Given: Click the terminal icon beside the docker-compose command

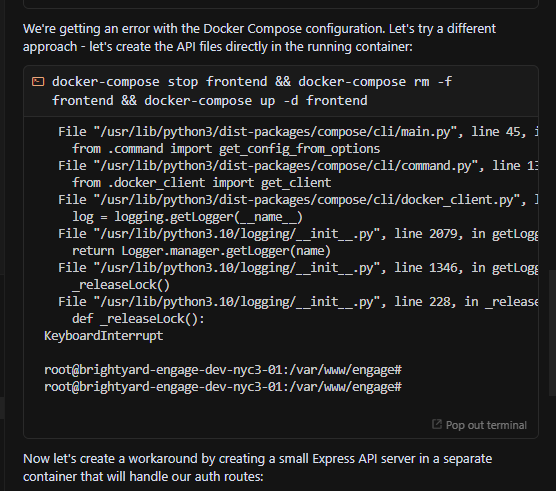Looking at the screenshot, I should click(38, 82).
